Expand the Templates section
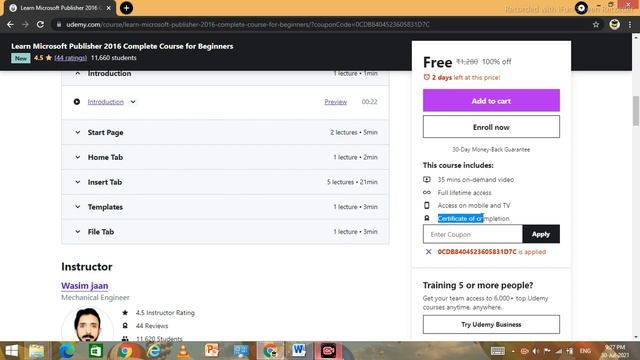 coord(78,207)
